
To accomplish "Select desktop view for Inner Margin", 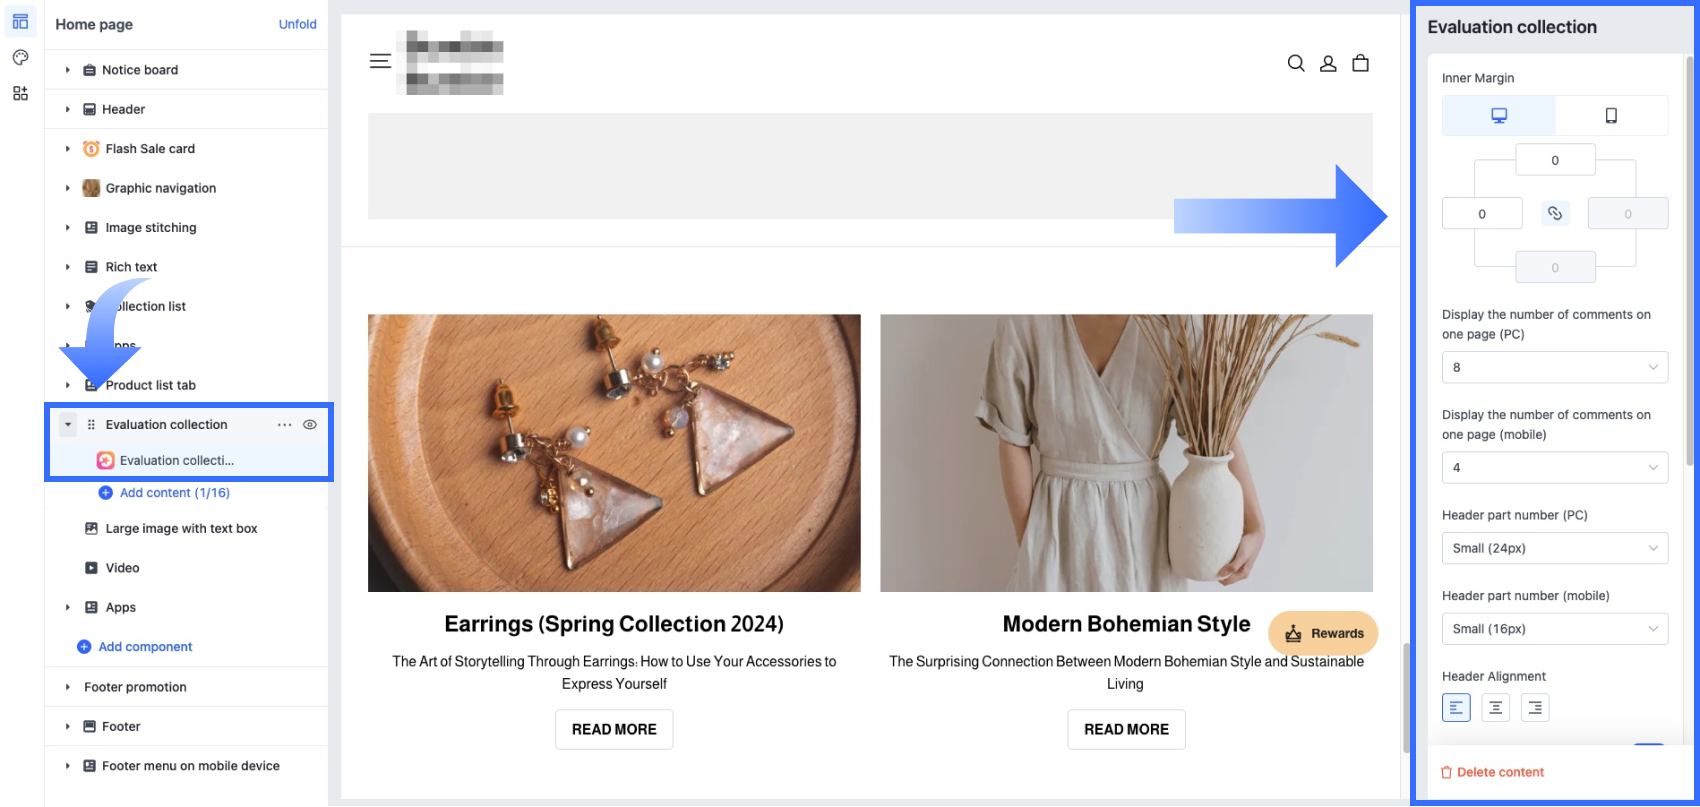I will coord(1499,116).
